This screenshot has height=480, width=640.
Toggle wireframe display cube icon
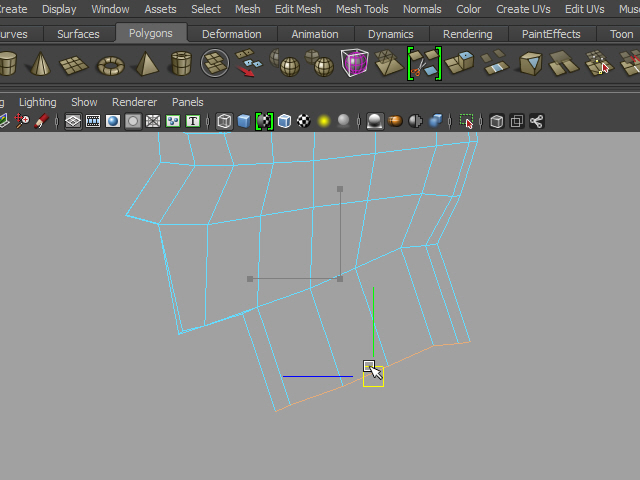(x=224, y=122)
